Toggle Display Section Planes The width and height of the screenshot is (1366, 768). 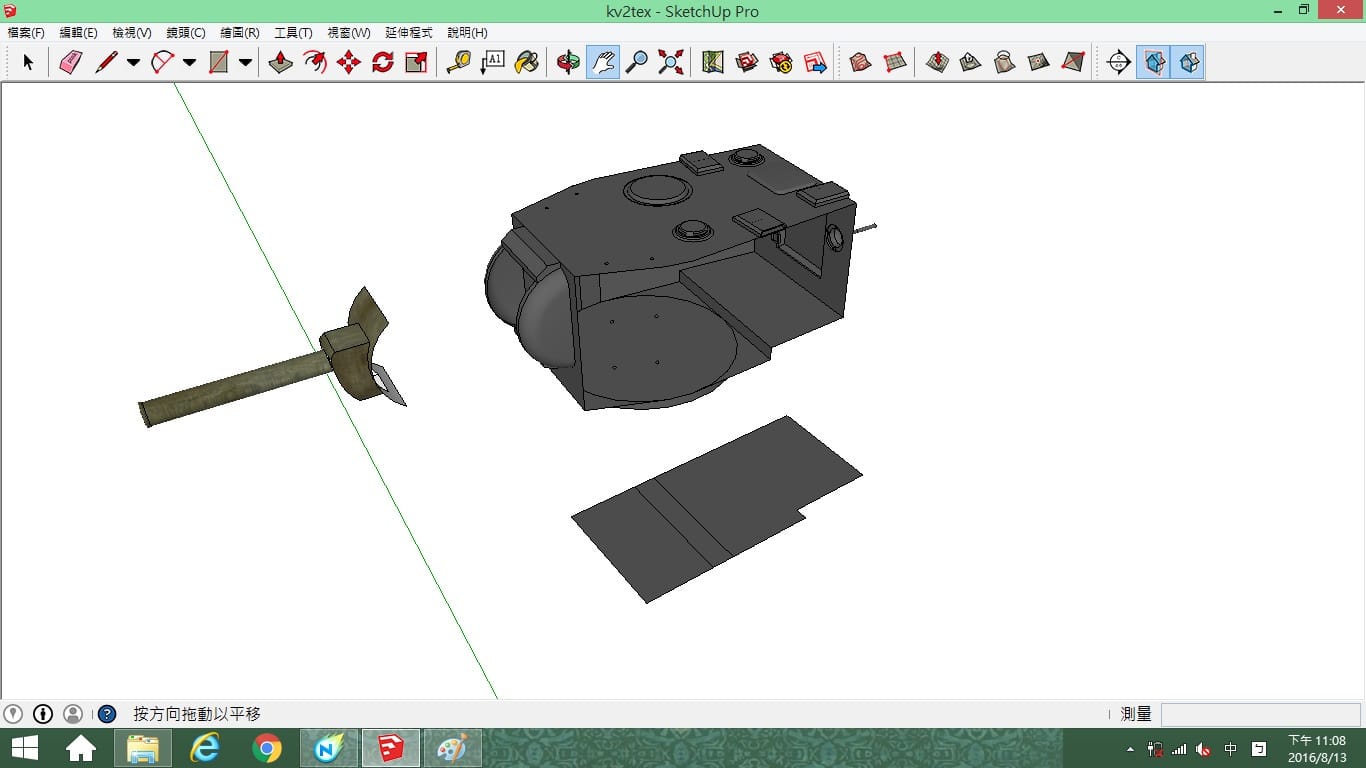coord(1154,62)
